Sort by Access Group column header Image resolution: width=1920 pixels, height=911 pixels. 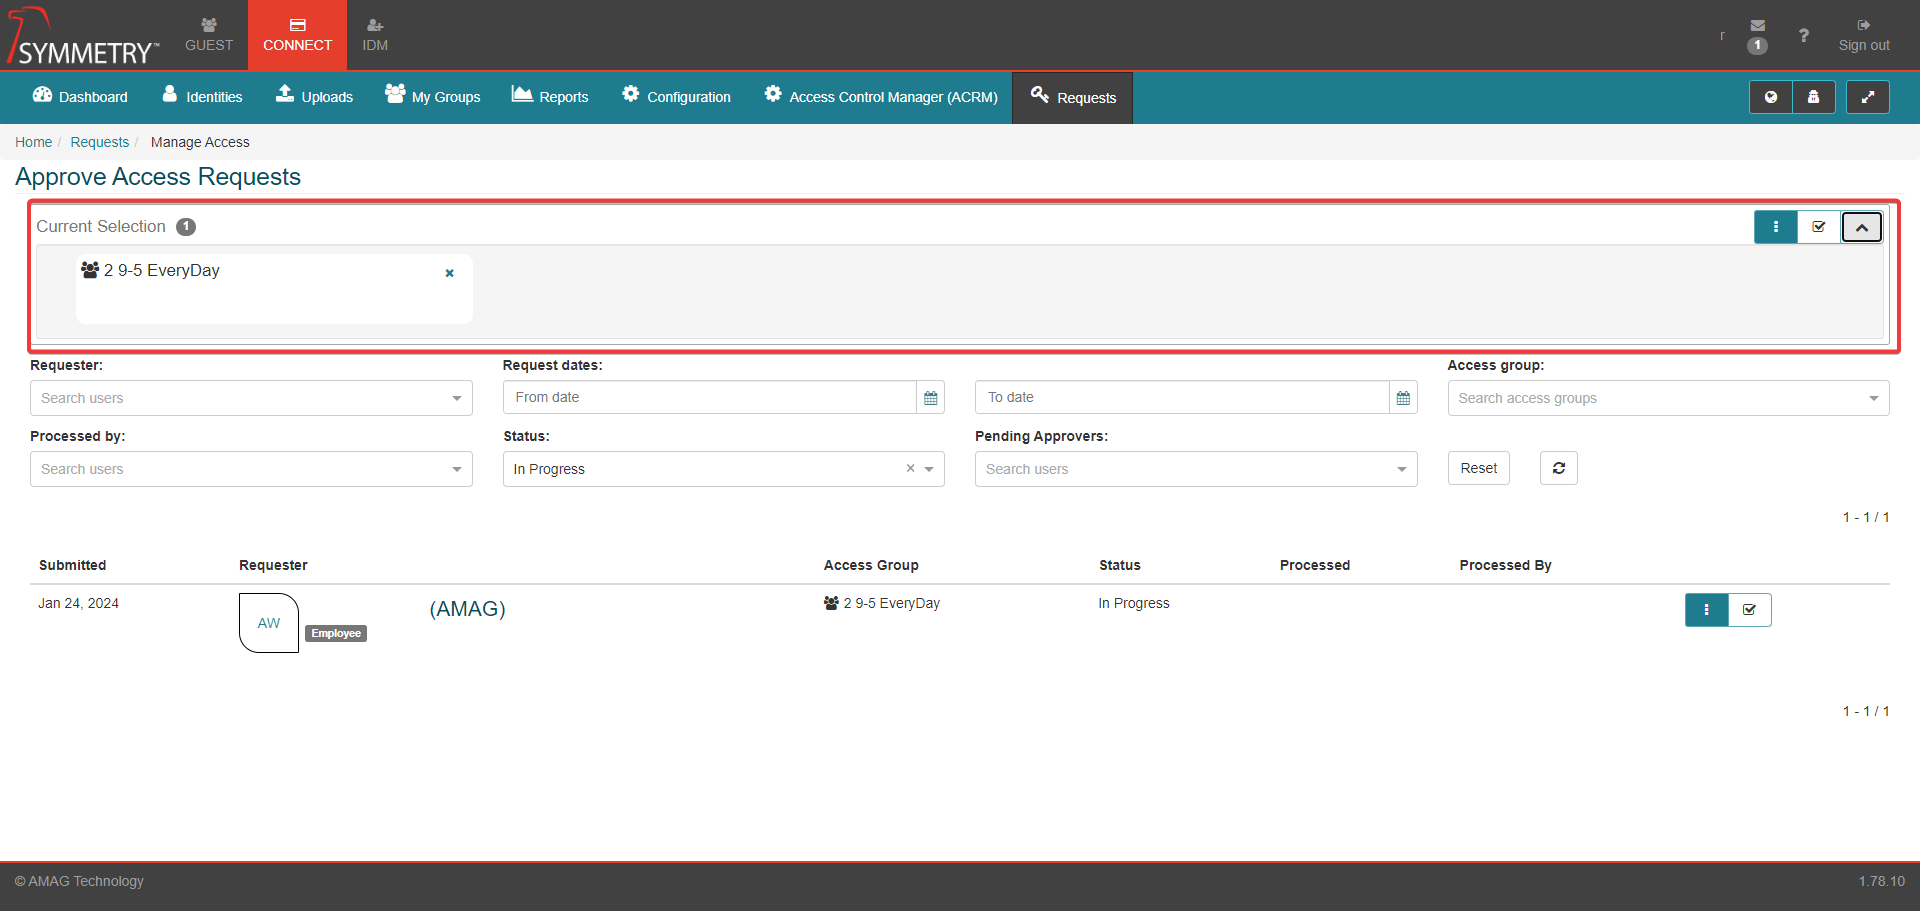871,565
